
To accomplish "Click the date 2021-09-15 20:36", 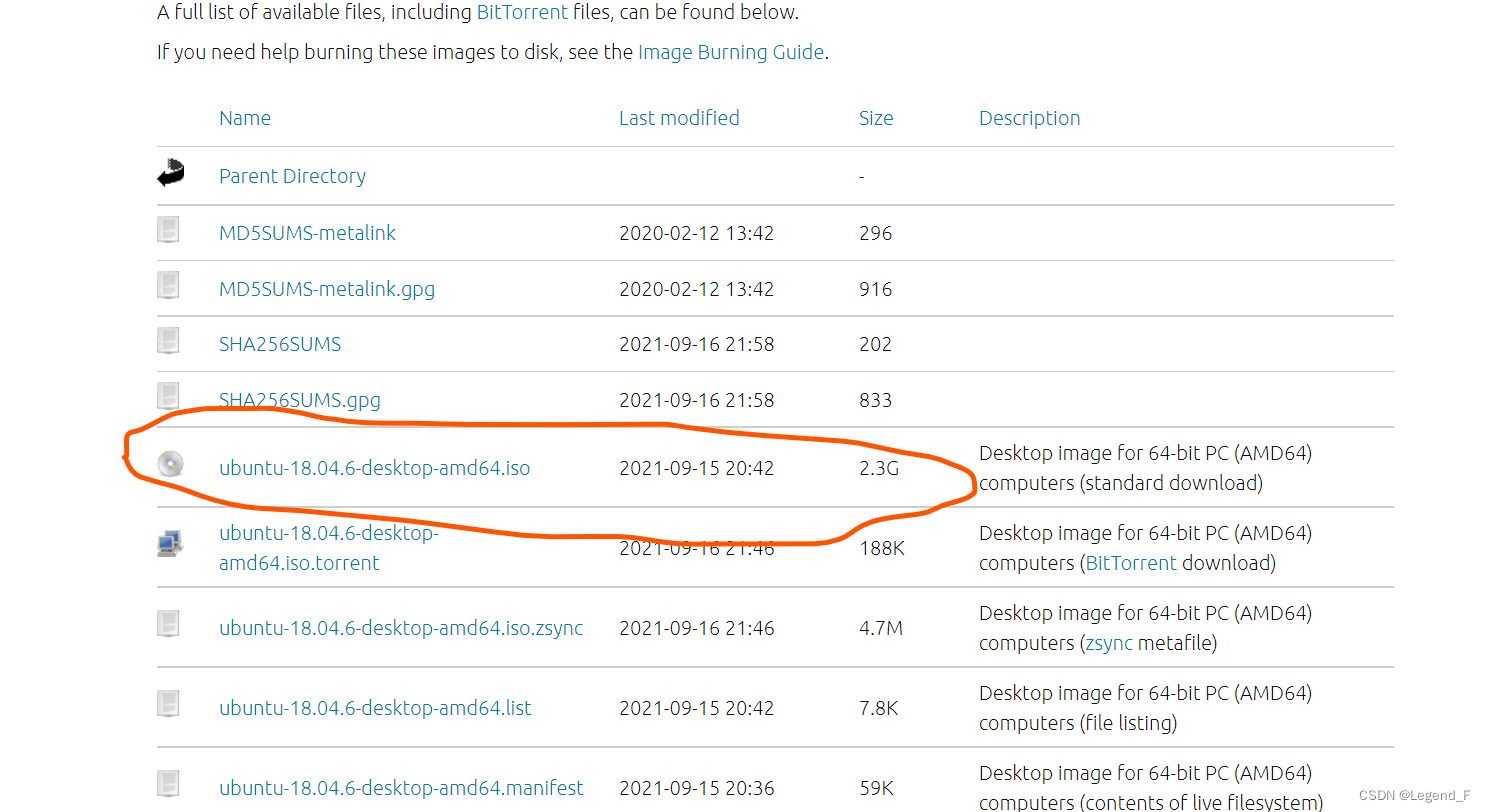I will pyautogui.click(x=697, y=788).
